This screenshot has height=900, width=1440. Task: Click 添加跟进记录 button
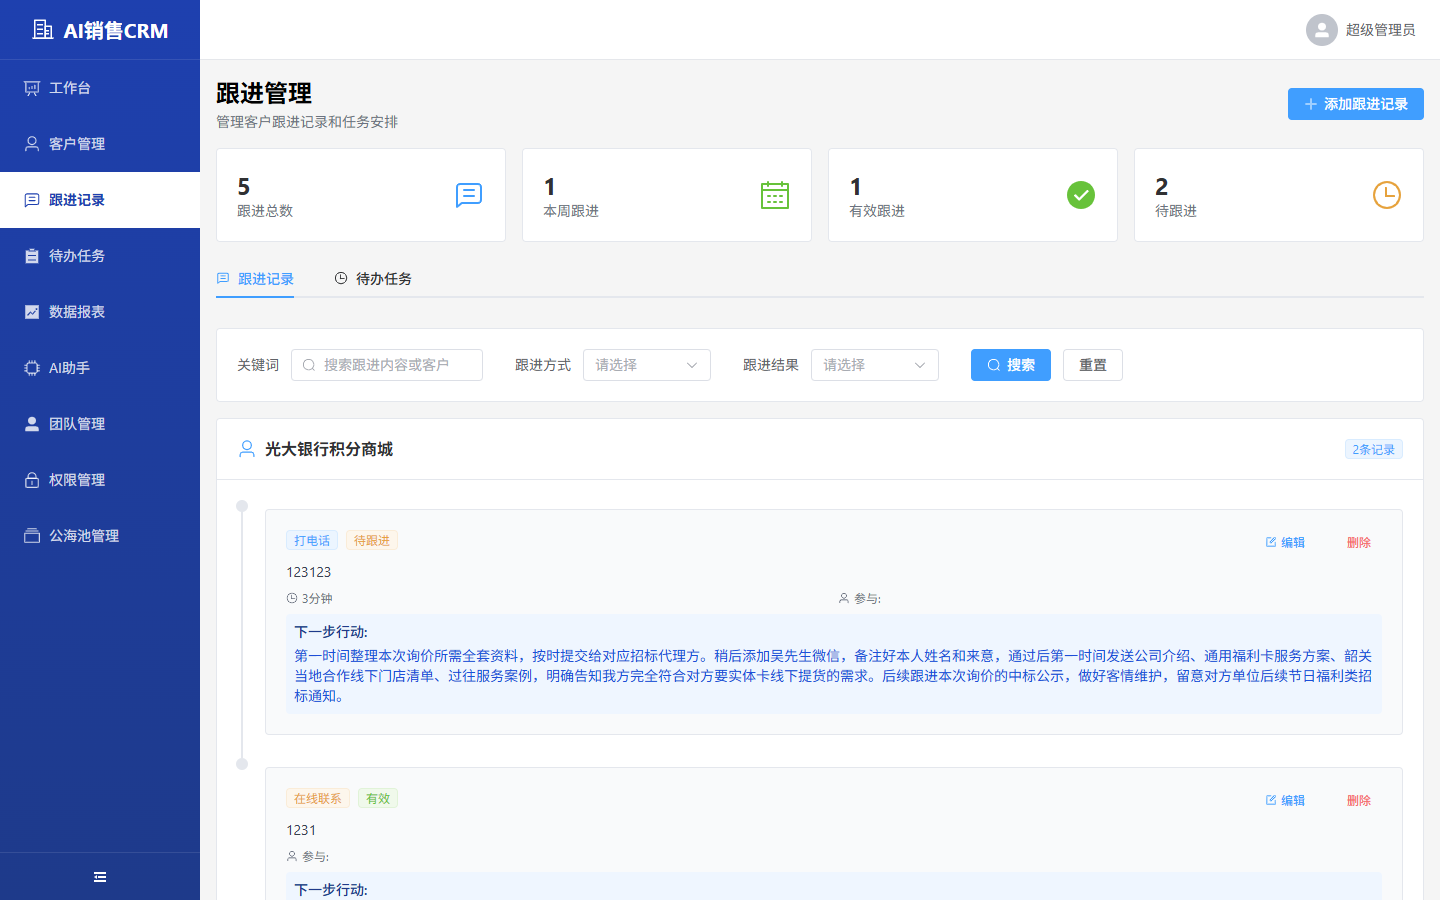[1356, 104]
